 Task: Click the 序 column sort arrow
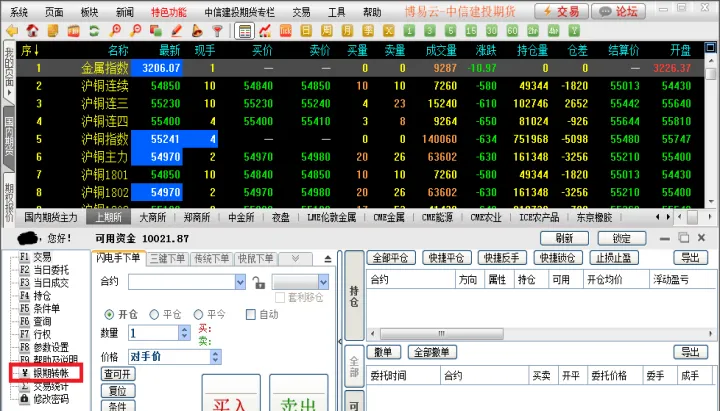(36, 50)
